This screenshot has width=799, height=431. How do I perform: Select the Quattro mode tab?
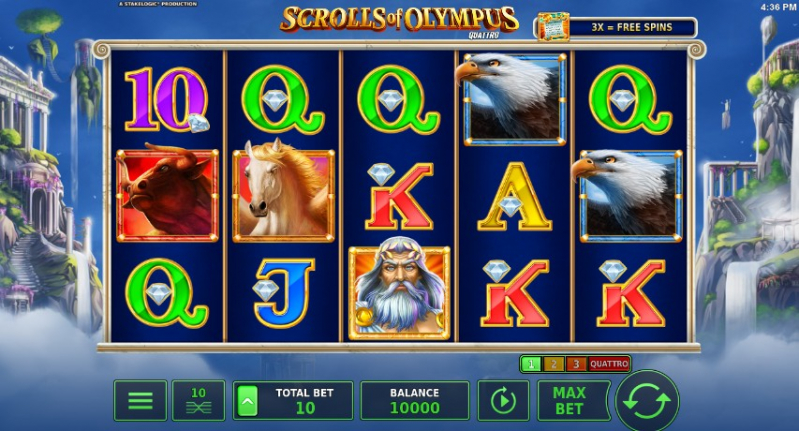click(609, 364)
